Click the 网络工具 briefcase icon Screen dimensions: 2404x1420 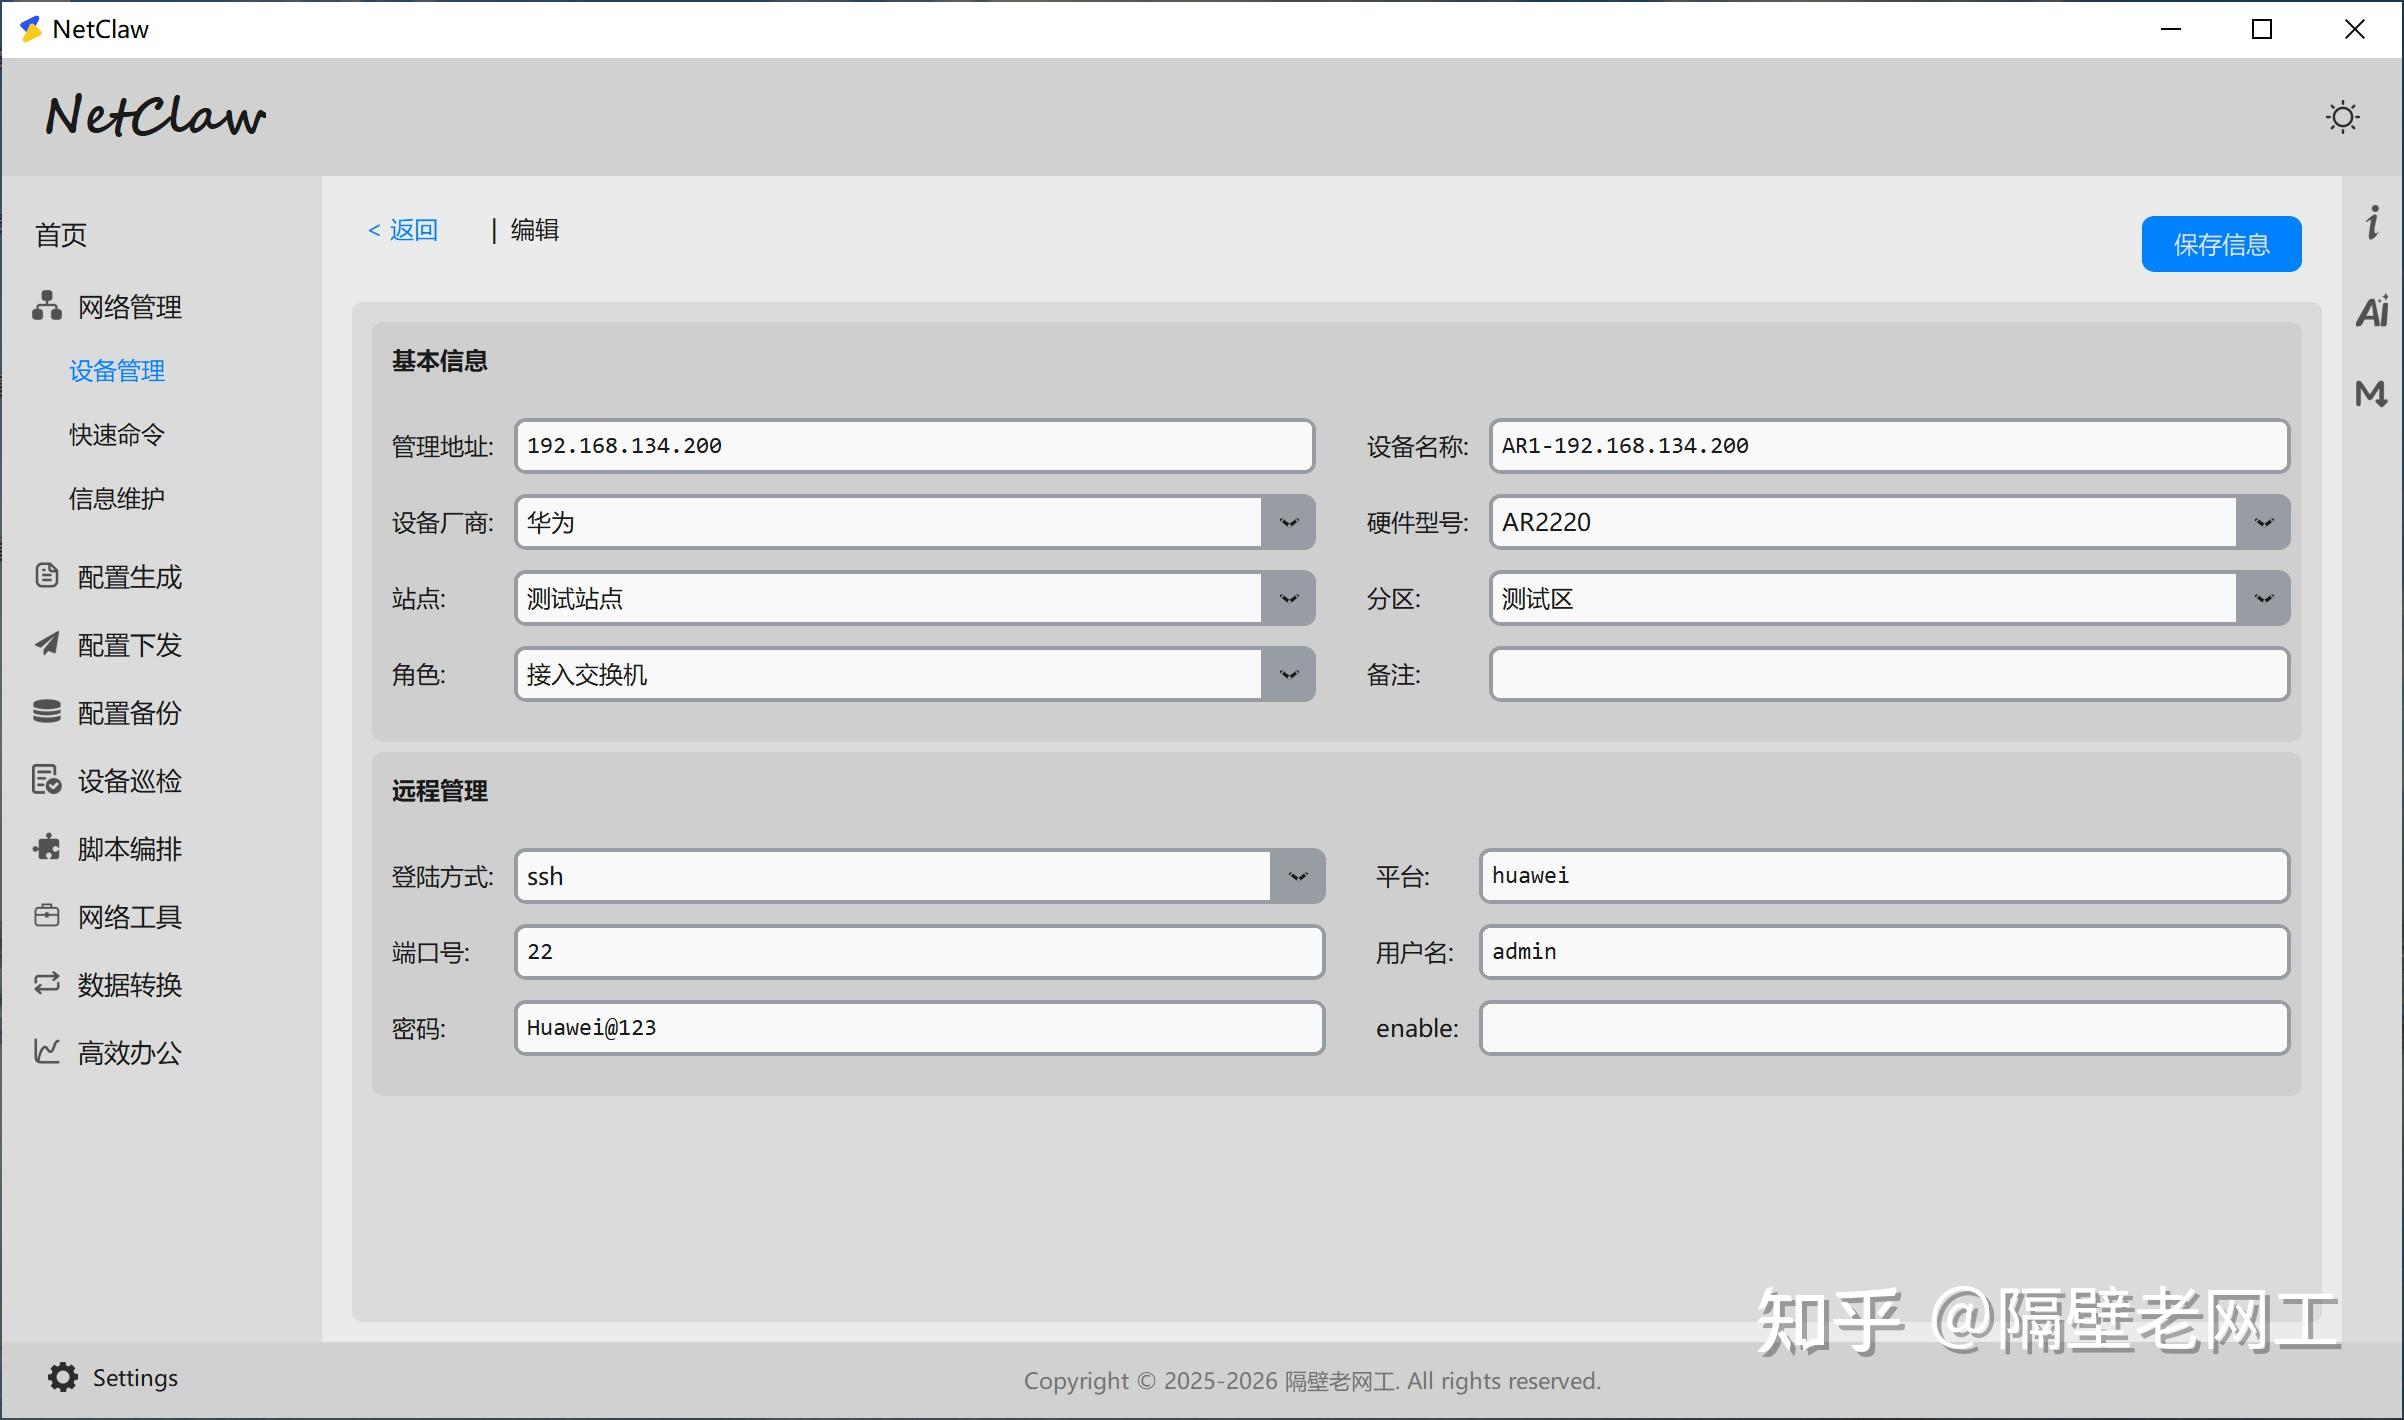[x=46, y=916]
